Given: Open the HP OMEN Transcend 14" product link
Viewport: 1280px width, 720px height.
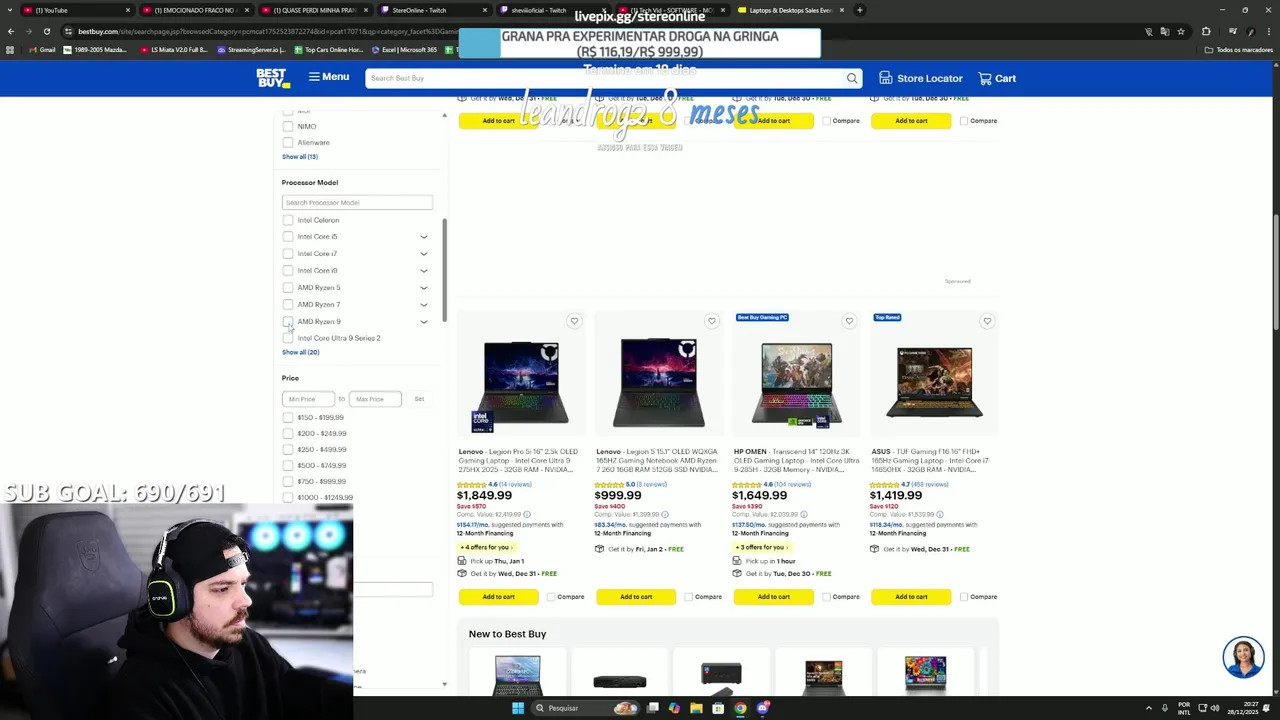Looking at the screenshot, I should coord(796,460).
